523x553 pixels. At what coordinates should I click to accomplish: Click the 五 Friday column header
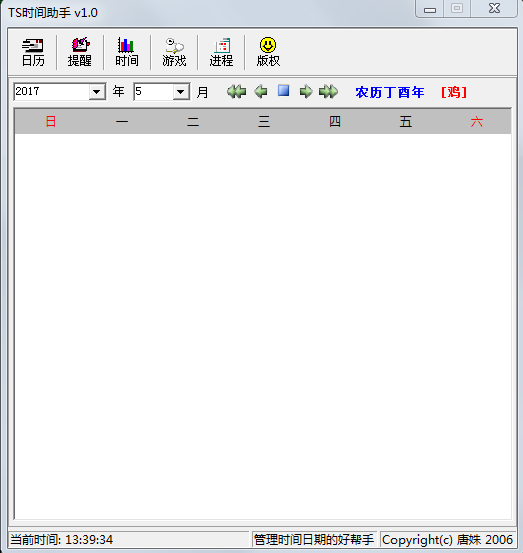406,122
